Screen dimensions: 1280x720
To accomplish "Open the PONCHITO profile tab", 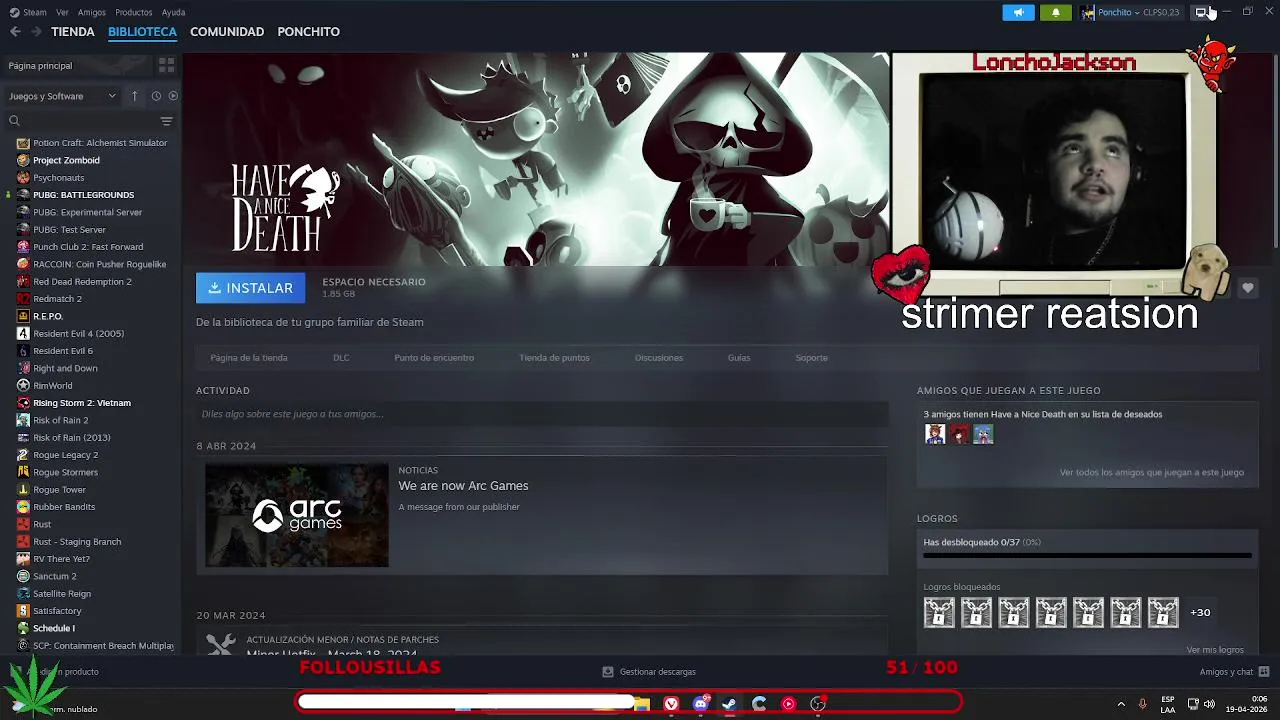I will pyautogui.click(x=308, y=32).
